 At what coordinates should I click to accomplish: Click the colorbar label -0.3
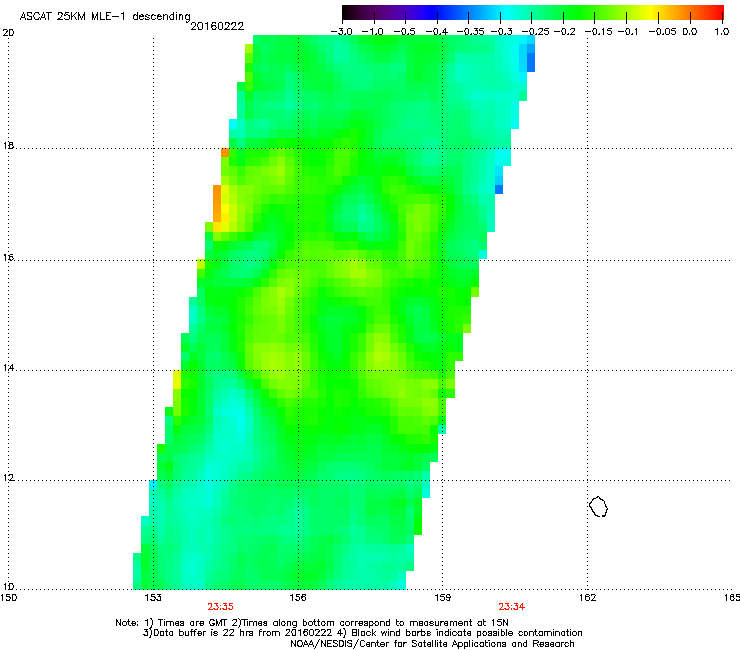coord(502,32)
